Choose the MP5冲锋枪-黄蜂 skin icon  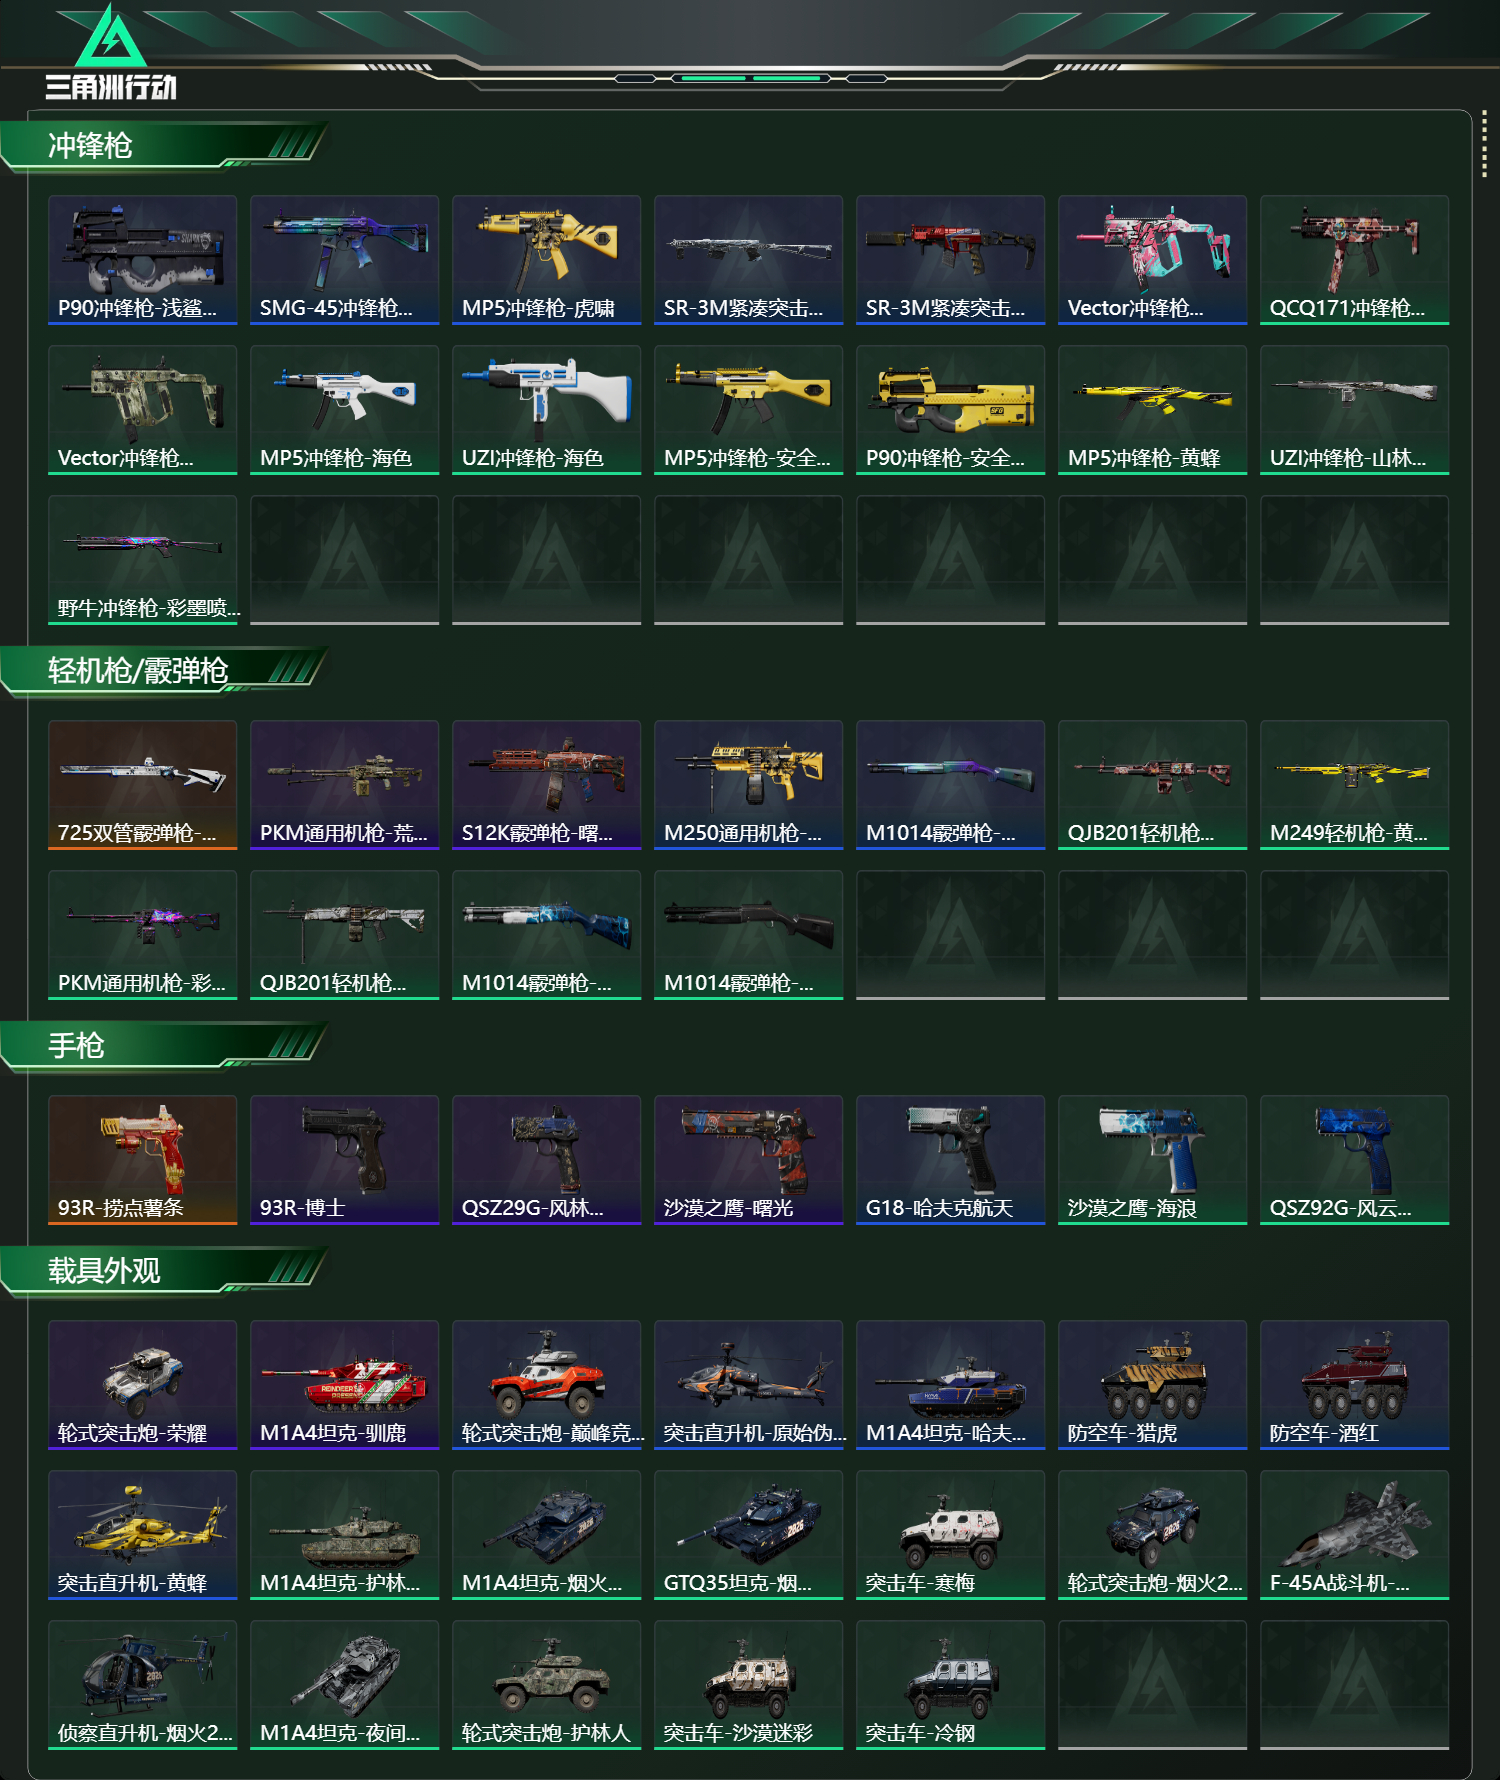1152,410
